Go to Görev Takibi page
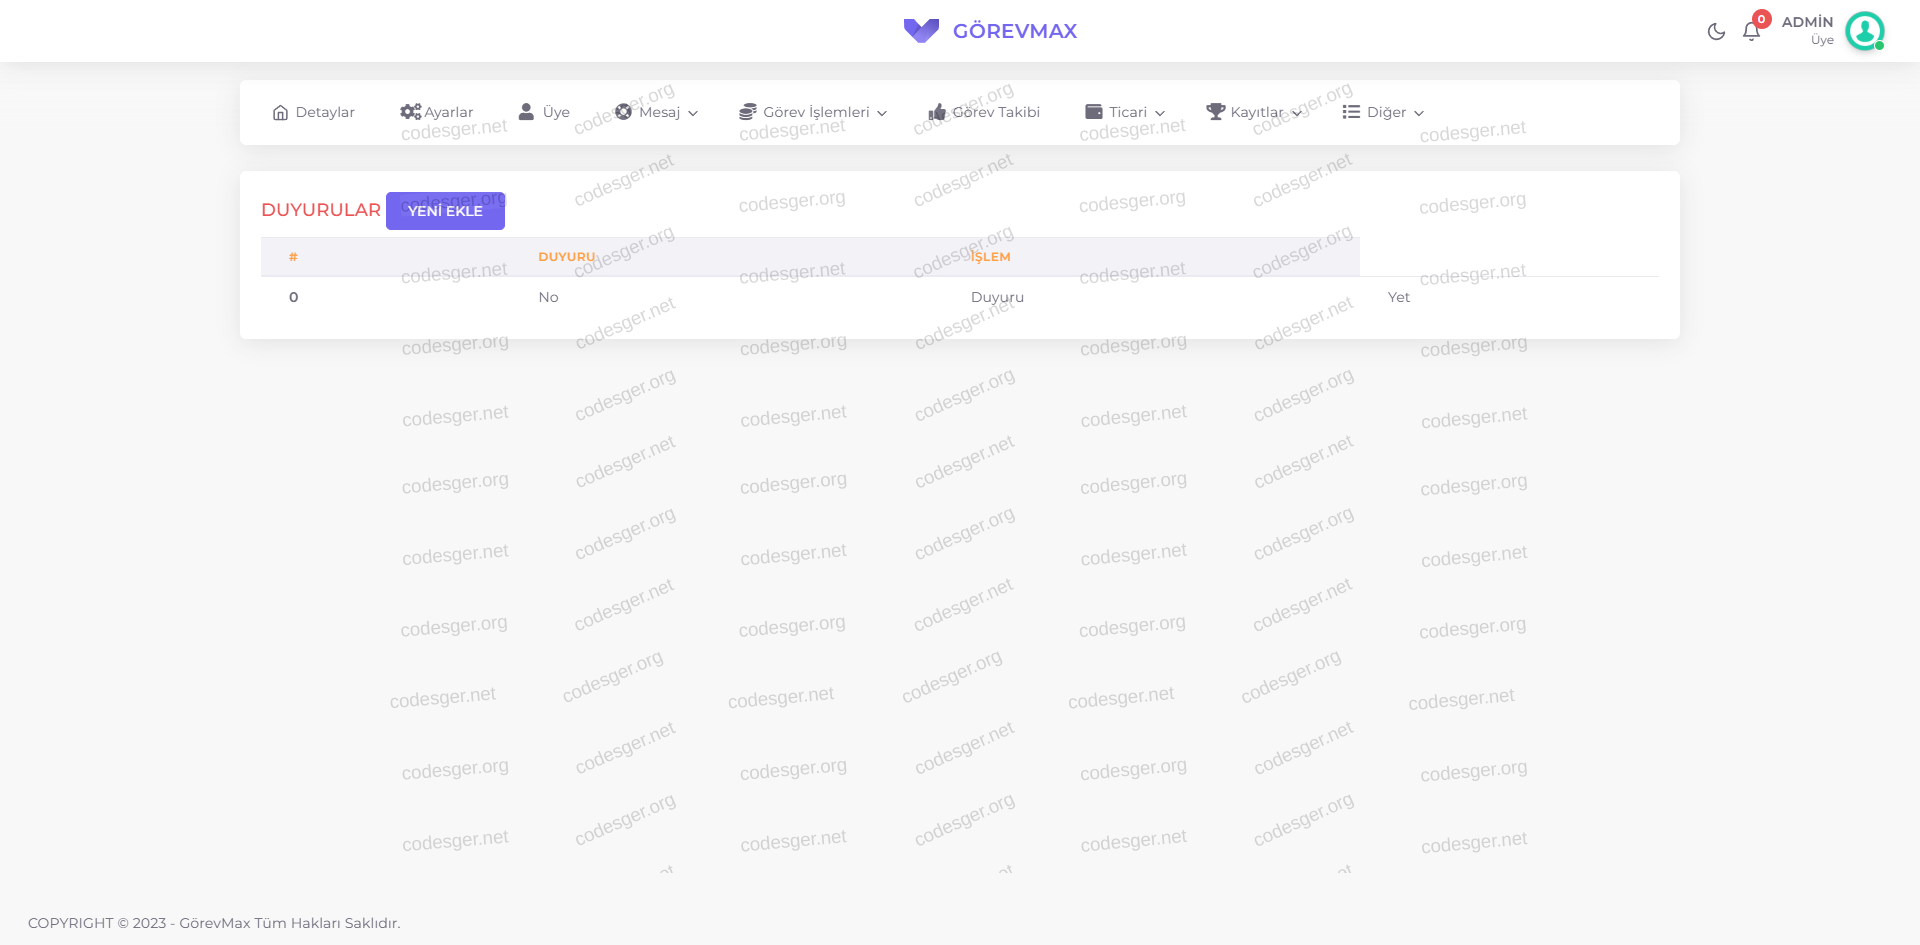1920x945 pixels. pos(996,112)
